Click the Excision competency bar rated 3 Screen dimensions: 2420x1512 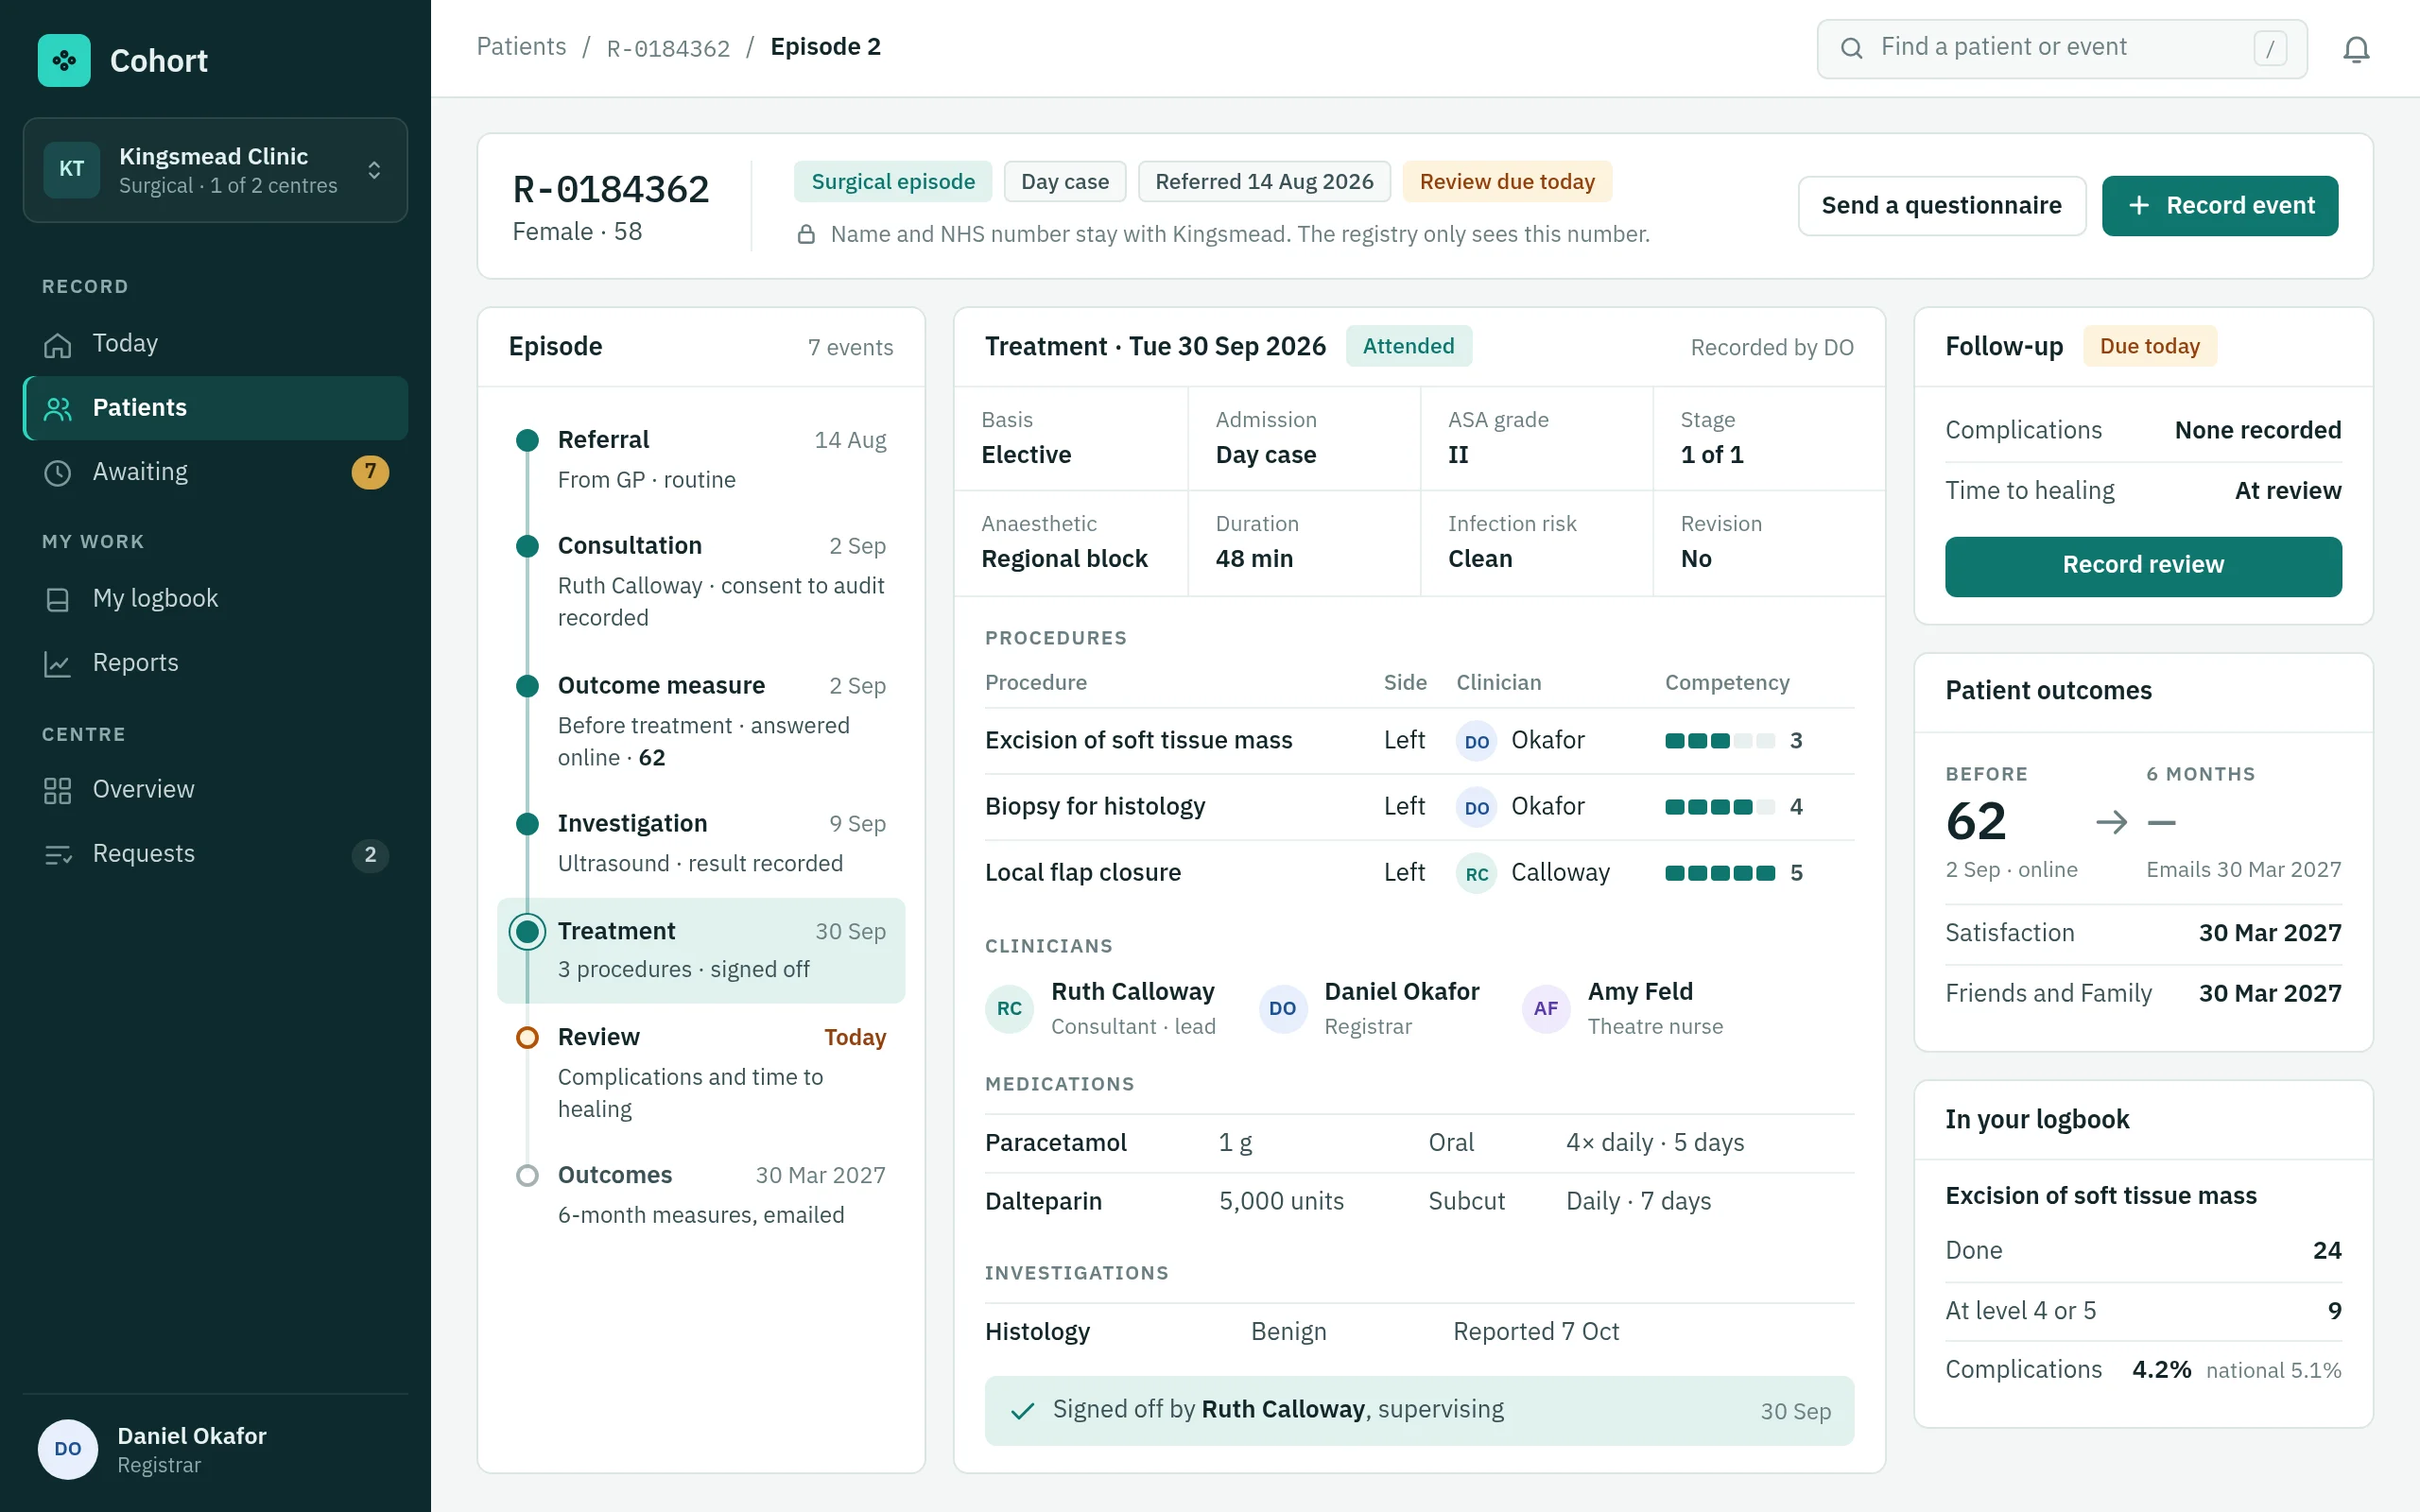pos(1719,741)
